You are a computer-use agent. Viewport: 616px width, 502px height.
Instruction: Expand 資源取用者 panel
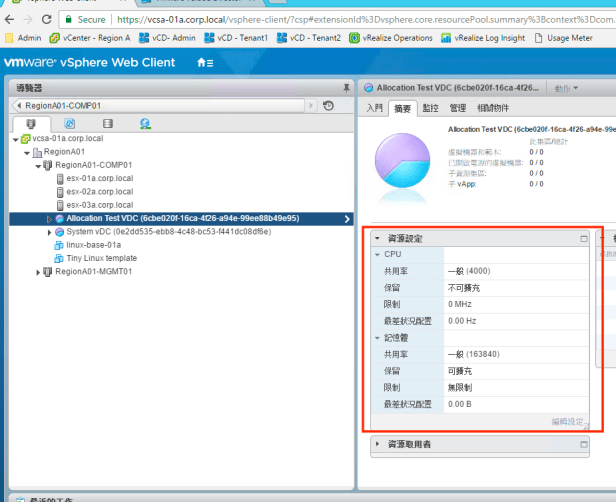coord(377,444)
